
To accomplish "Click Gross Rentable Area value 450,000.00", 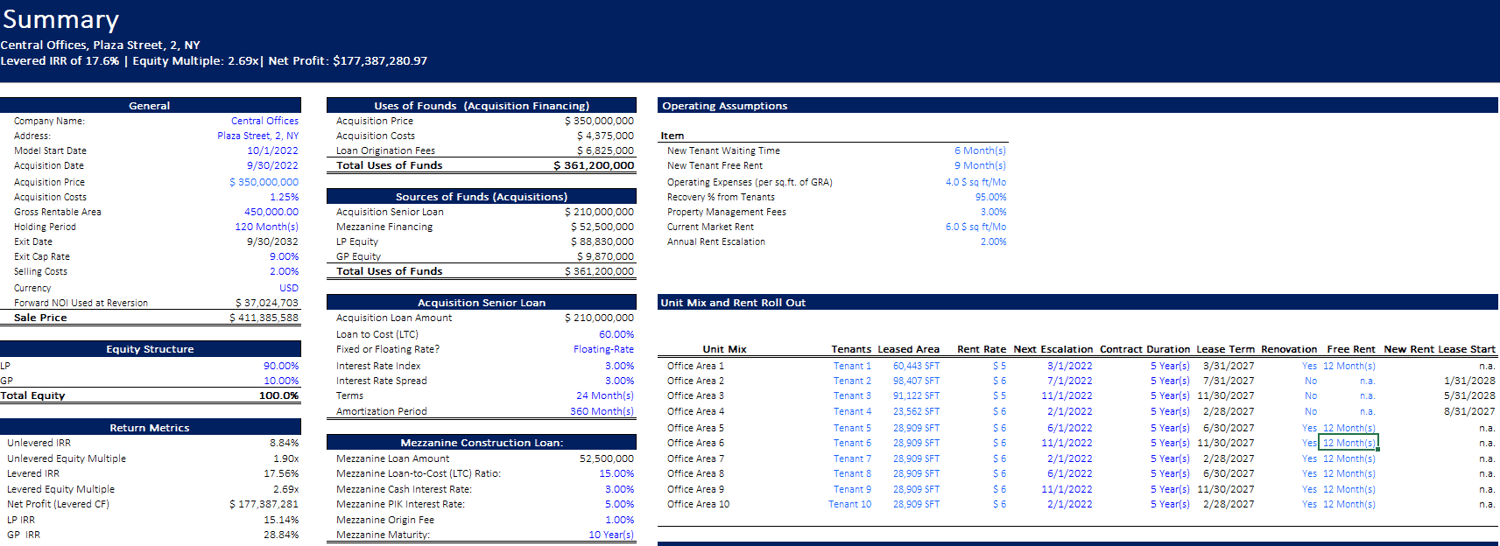I will [x=271, y=212].
